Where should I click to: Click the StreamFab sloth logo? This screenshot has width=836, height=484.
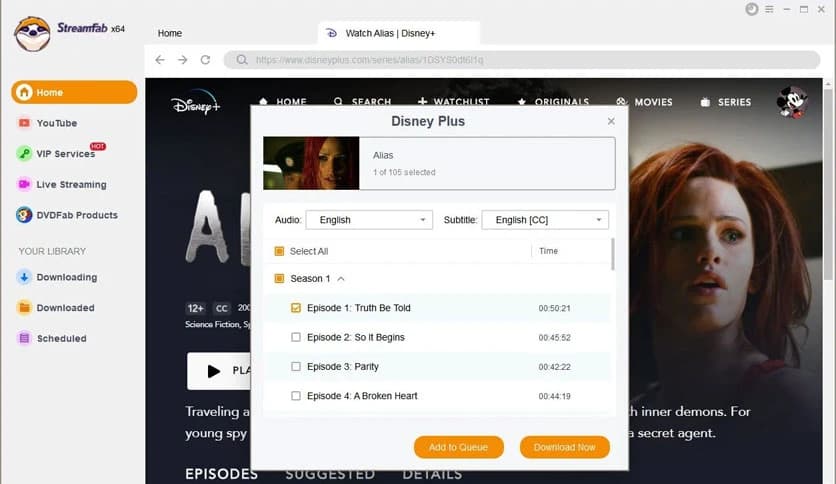[33, 33]
